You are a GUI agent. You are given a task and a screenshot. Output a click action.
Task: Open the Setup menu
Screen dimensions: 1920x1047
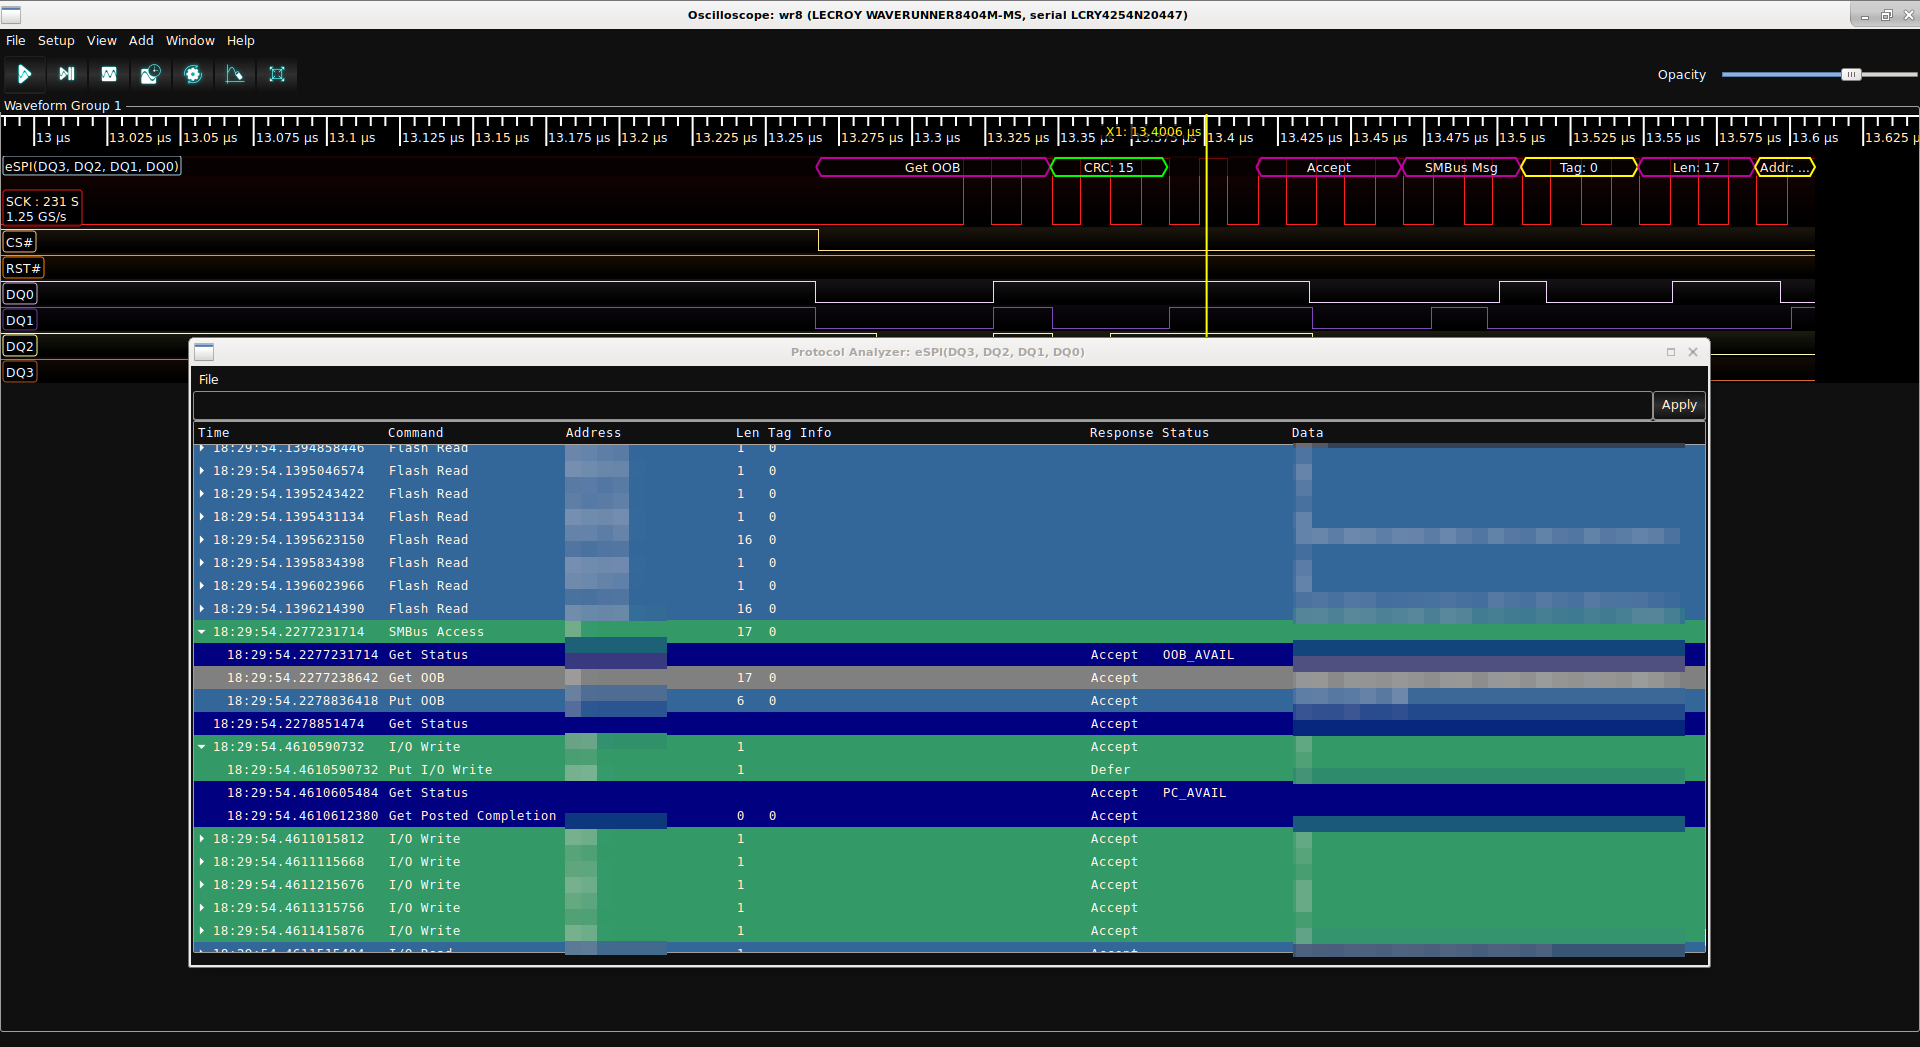(x=56, y=41)
